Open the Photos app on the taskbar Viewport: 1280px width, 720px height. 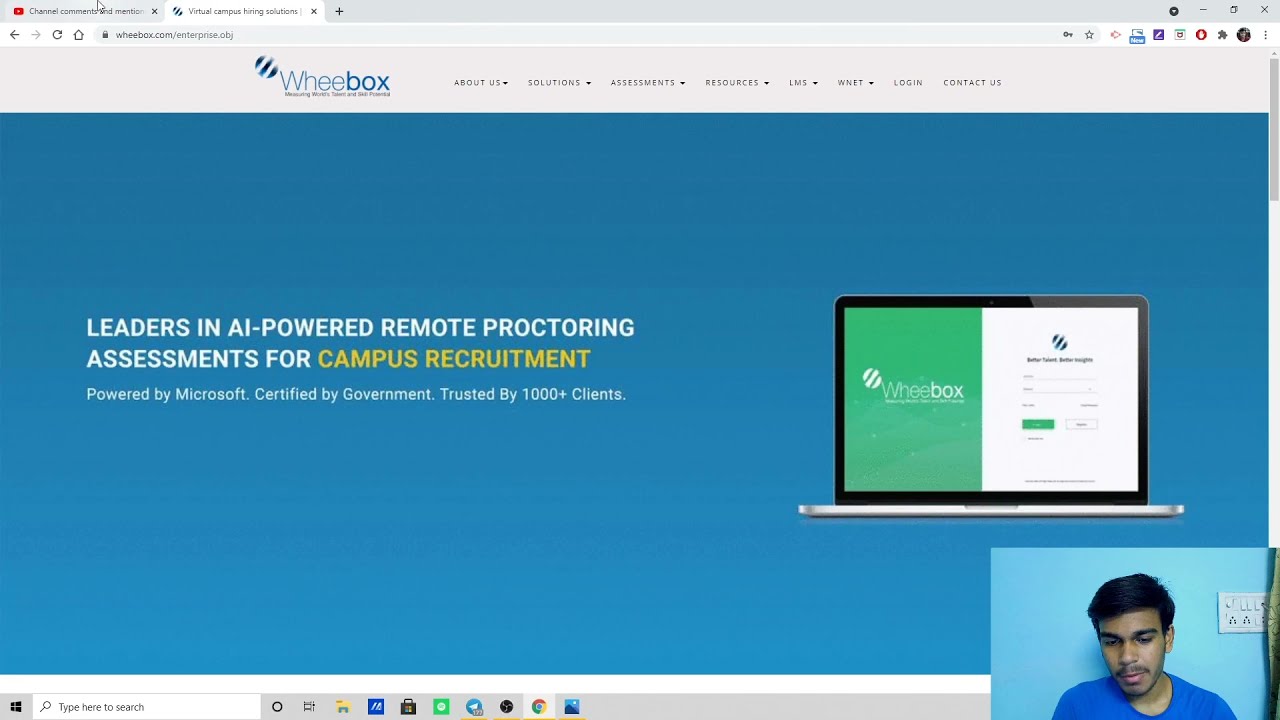coord(571,707)
